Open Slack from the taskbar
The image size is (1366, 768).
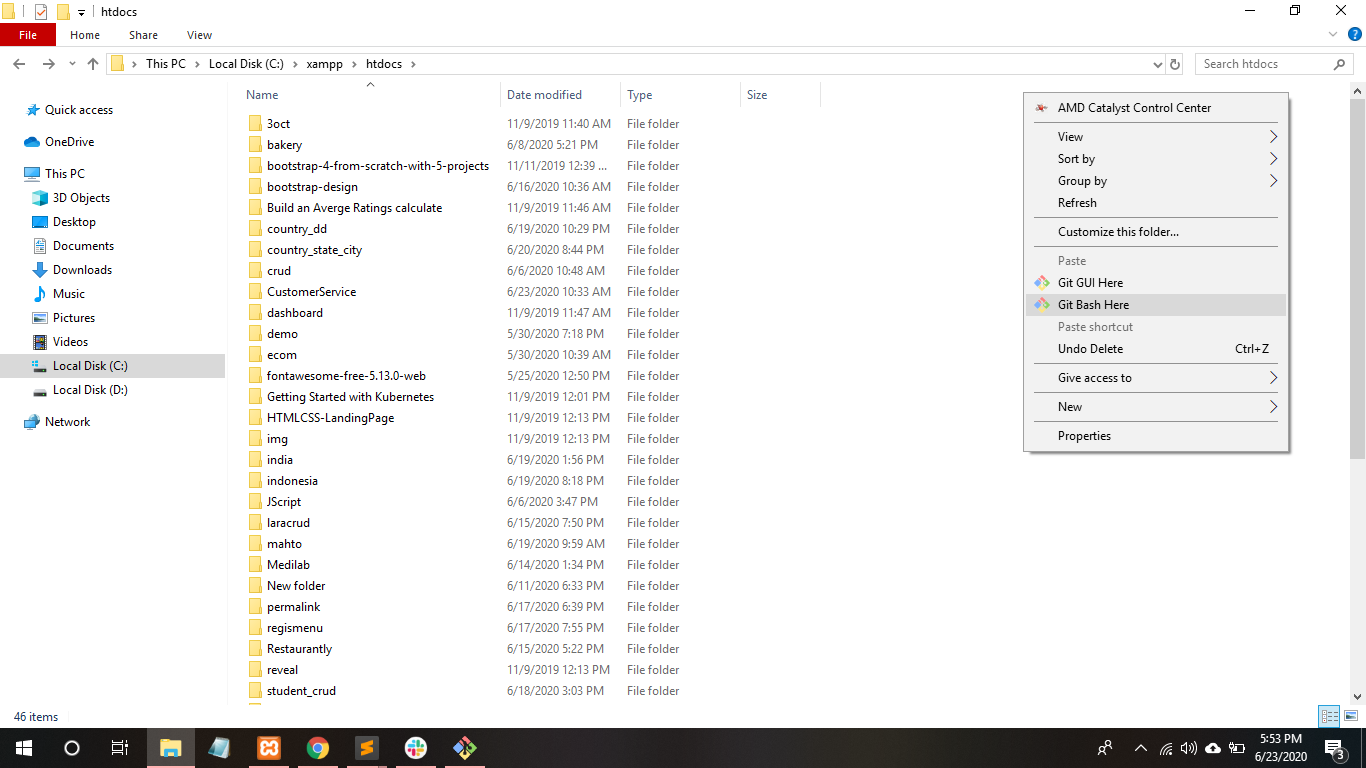point(416,748)
